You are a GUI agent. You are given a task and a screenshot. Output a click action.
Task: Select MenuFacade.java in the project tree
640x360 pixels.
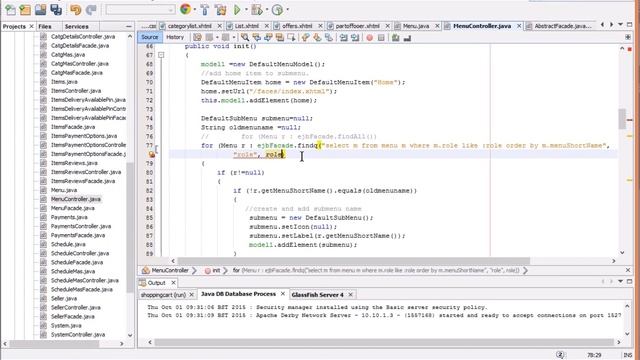(x=72, y=208)
